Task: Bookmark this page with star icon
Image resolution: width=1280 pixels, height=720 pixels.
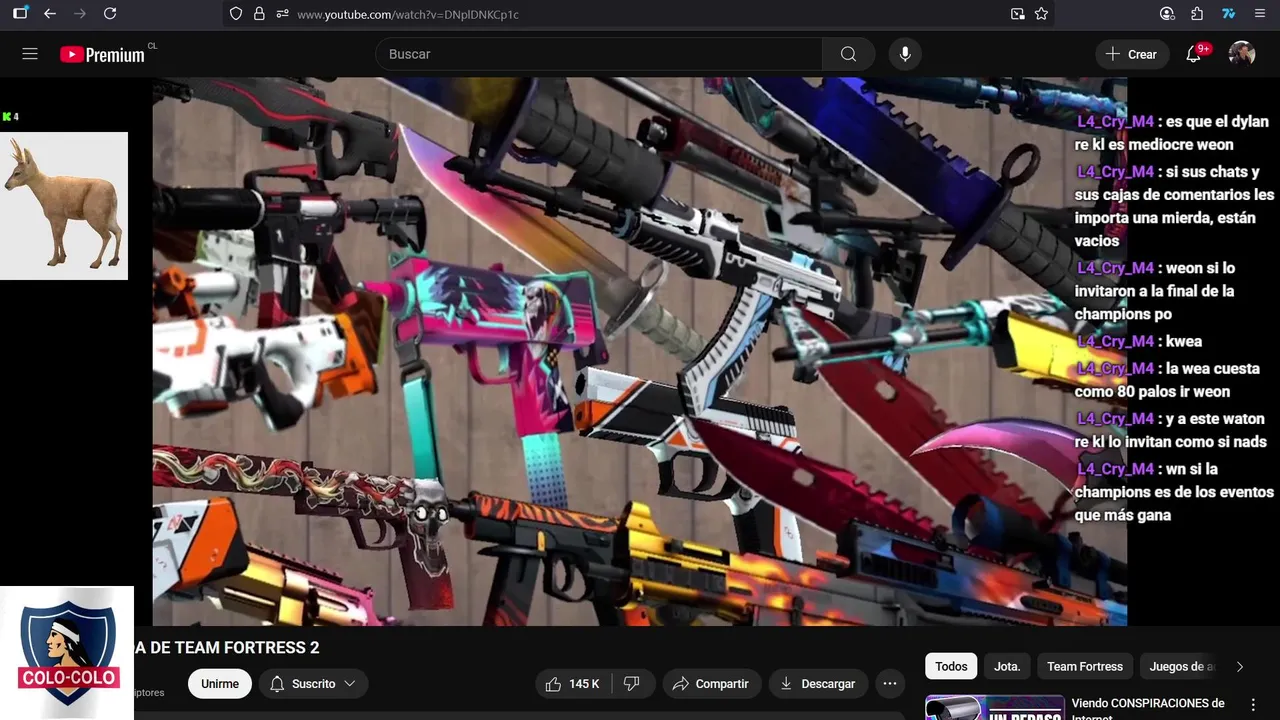Action: 1041,14
